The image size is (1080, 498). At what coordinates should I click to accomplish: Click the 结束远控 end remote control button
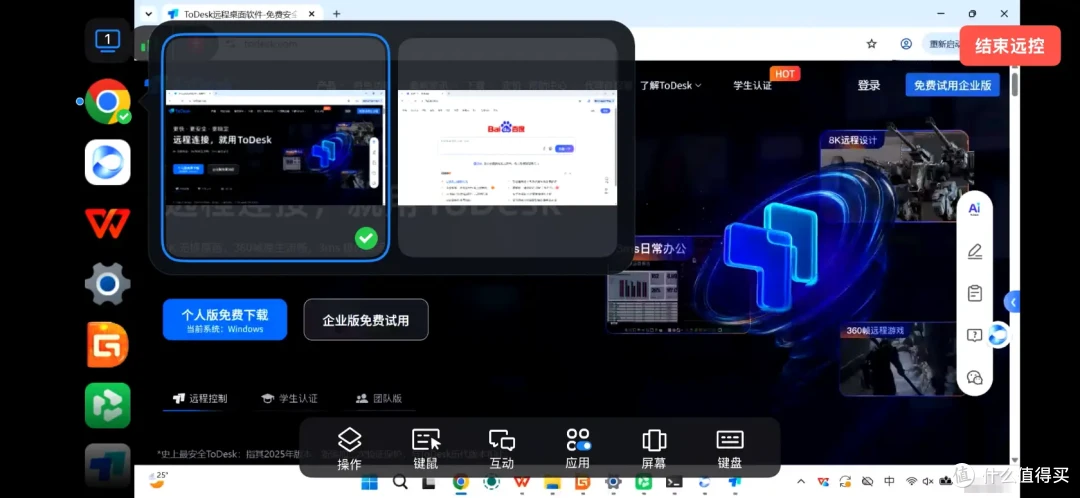click(x=1010, y=45)
